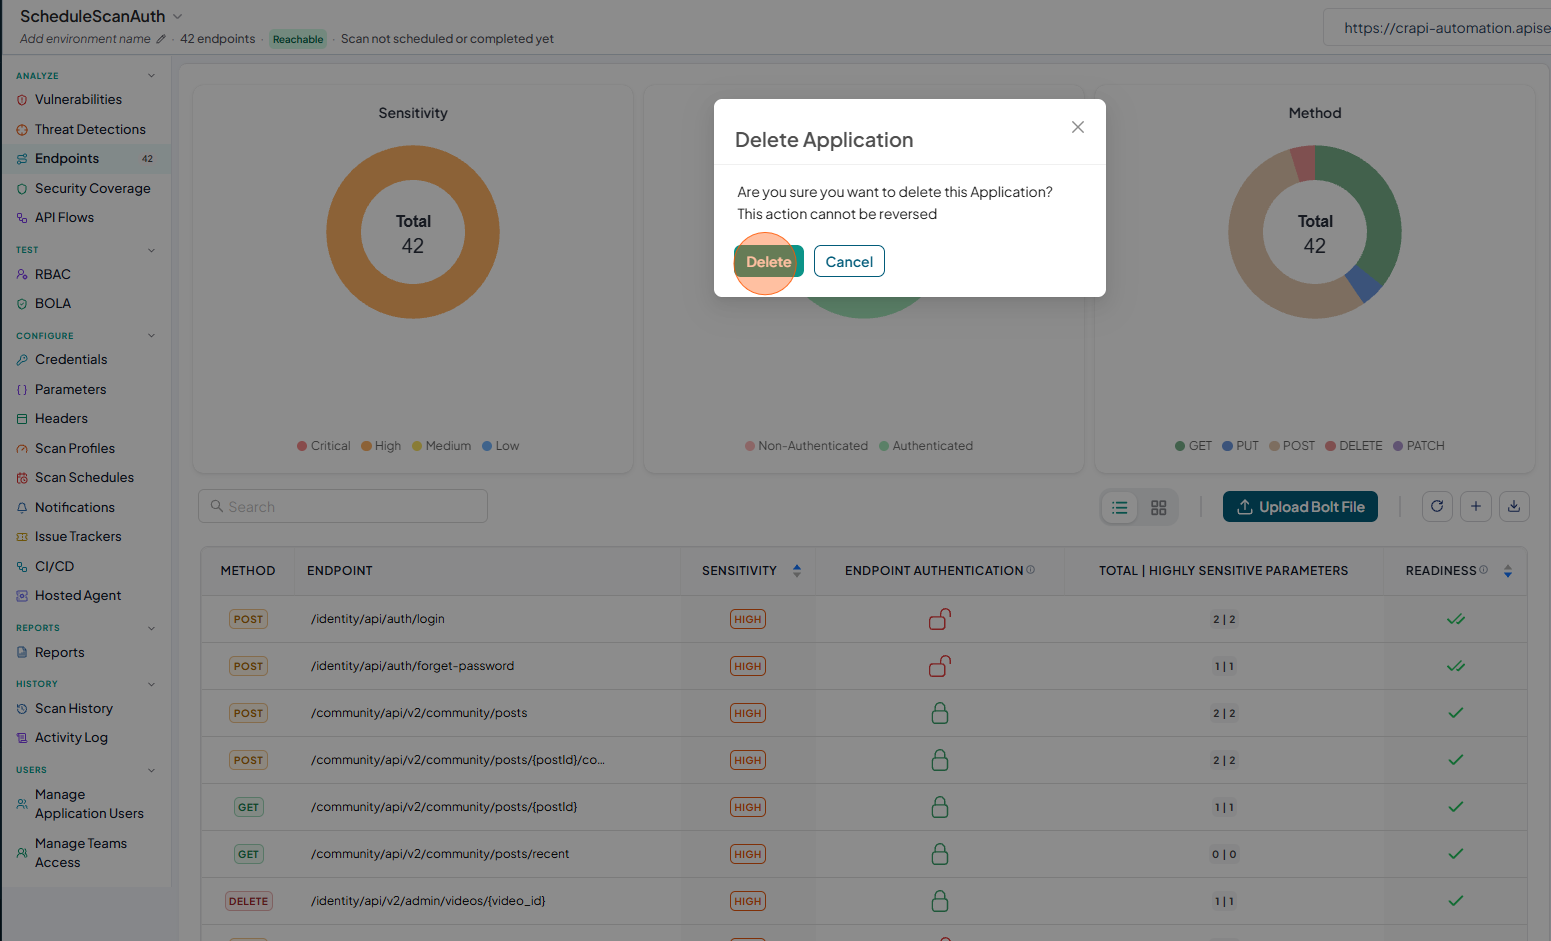Viewport: 1551px width, 941px height.
Task: Download endpoints using download icon
Action: (1514, 506)
